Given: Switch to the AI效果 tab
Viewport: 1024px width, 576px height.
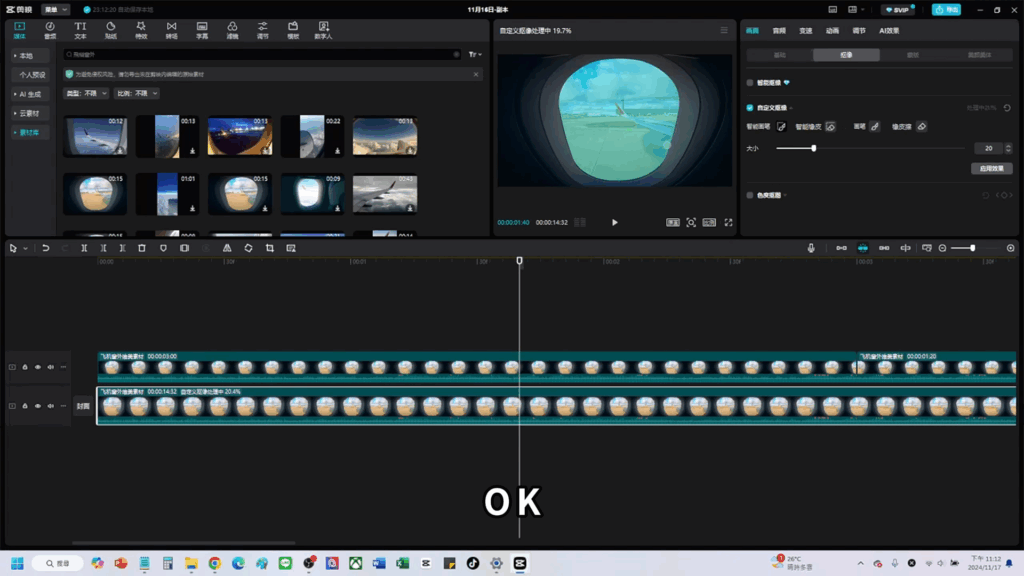Looking at the screenshot, I should [x=889, y=31].
